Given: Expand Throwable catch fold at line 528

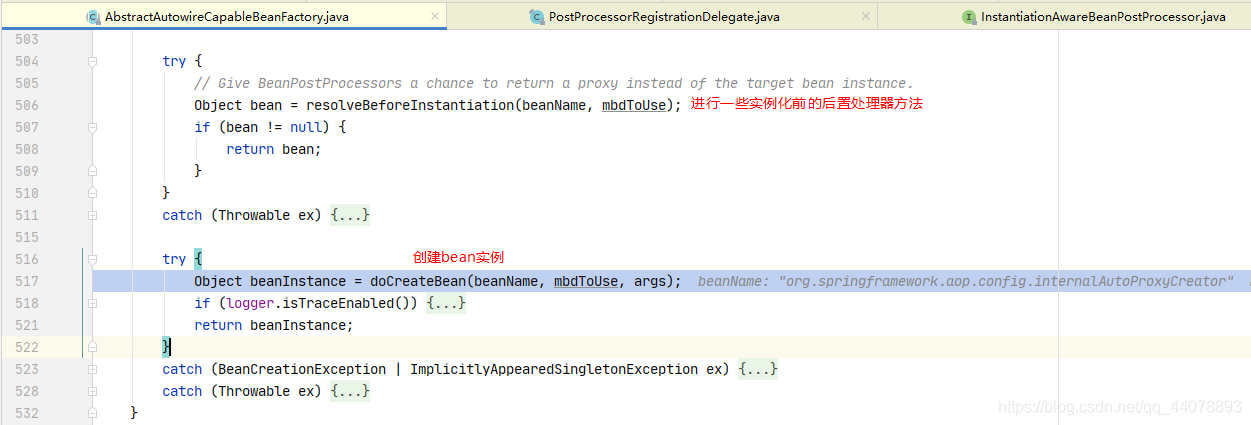Looking at the screenshot, I should 92,391.
